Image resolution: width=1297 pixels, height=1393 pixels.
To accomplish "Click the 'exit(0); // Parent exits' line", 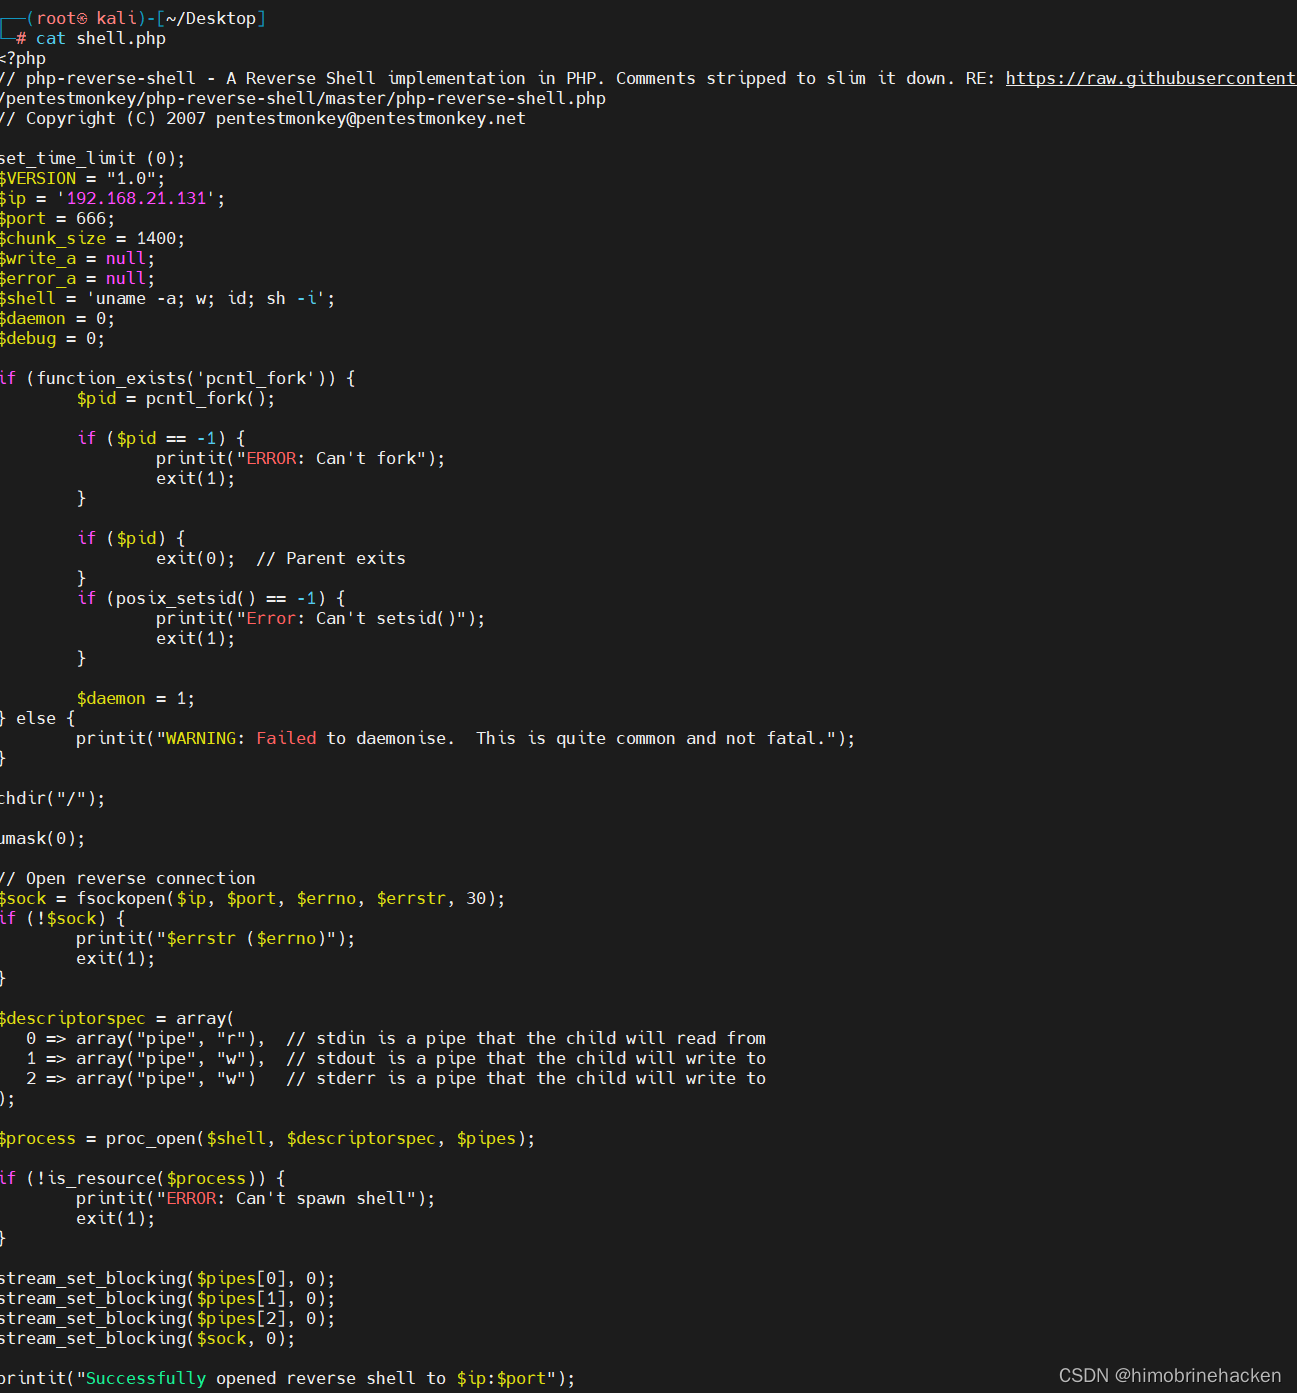I will pyautogui.click(x=280, y=558).
